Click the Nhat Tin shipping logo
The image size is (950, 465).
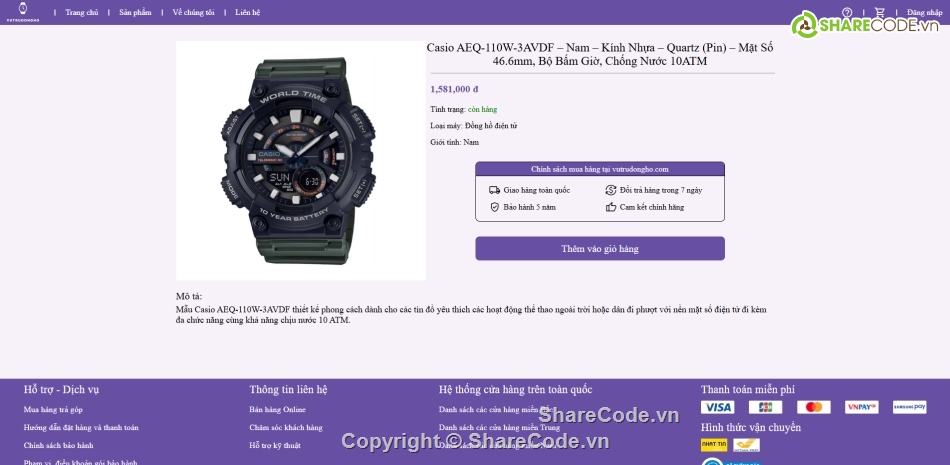point(714,445)
